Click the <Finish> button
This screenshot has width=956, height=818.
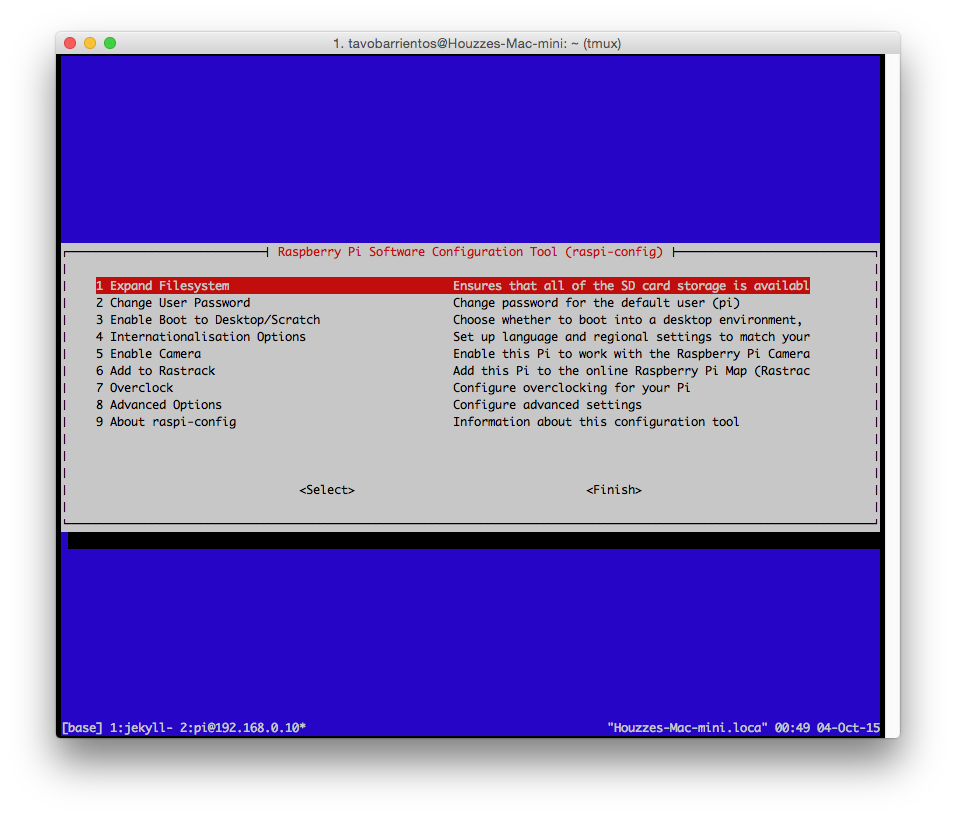(614, 490)
